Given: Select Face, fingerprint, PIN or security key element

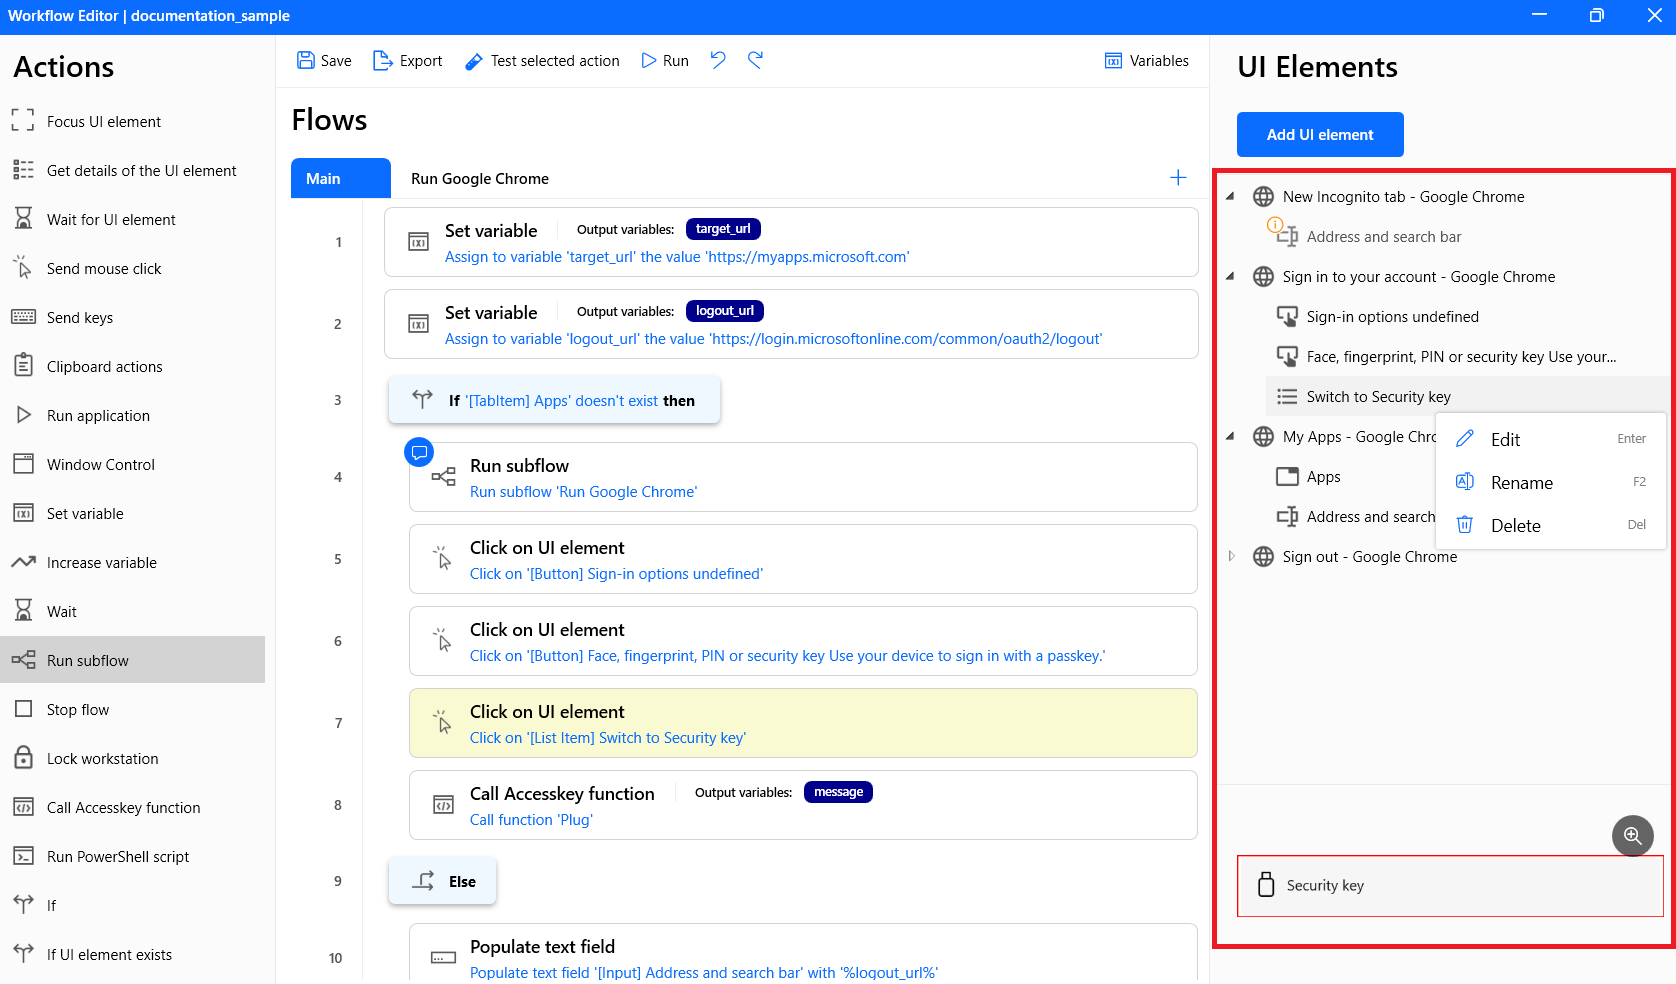Looking at the screenshot, I should click(x=1461, y=357).
